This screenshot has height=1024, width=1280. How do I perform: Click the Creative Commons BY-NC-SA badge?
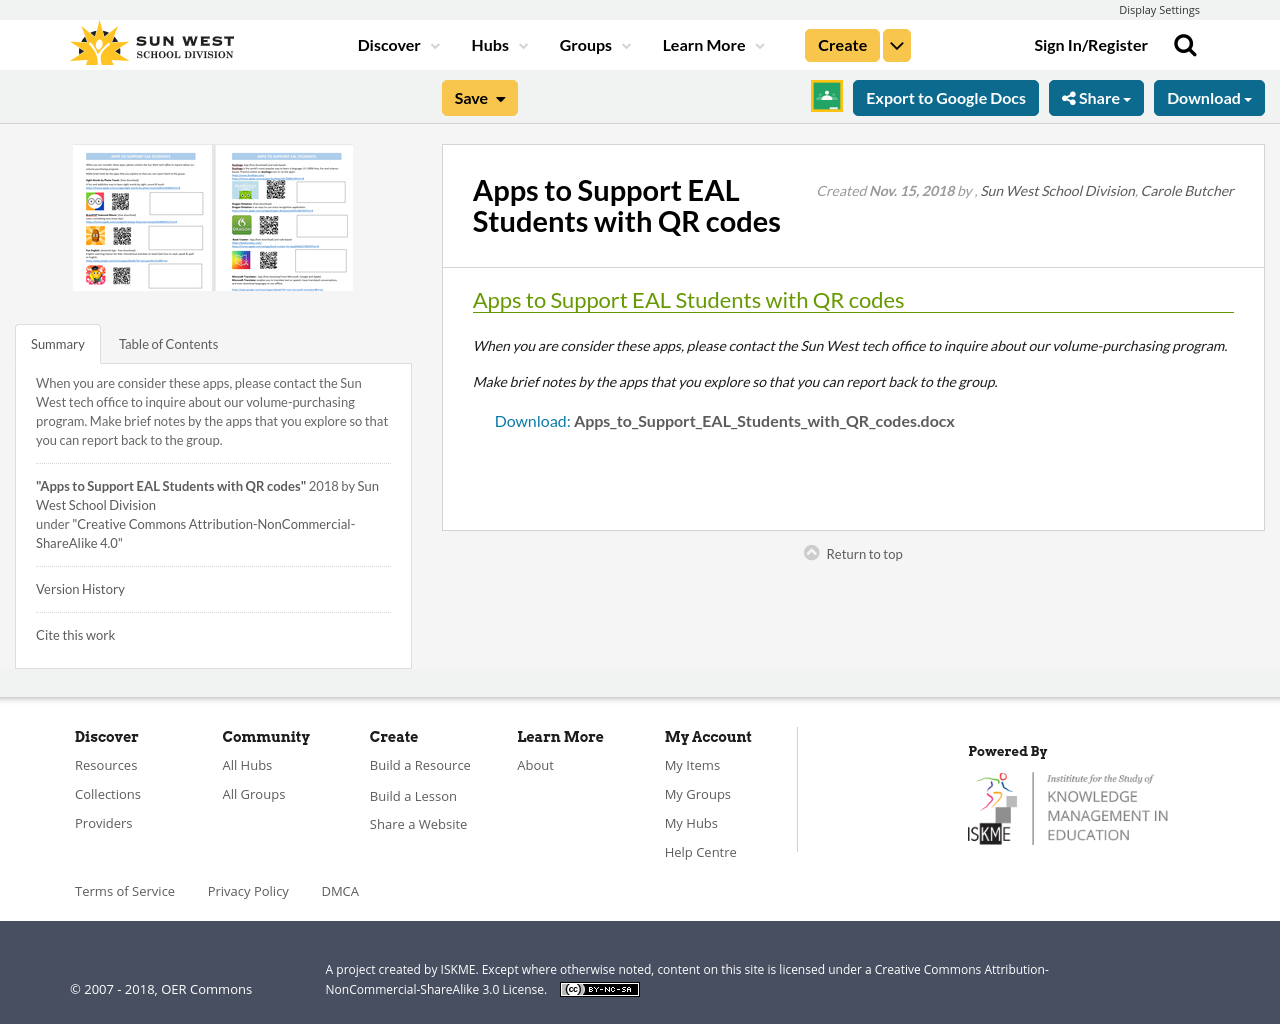coord(599,988)
